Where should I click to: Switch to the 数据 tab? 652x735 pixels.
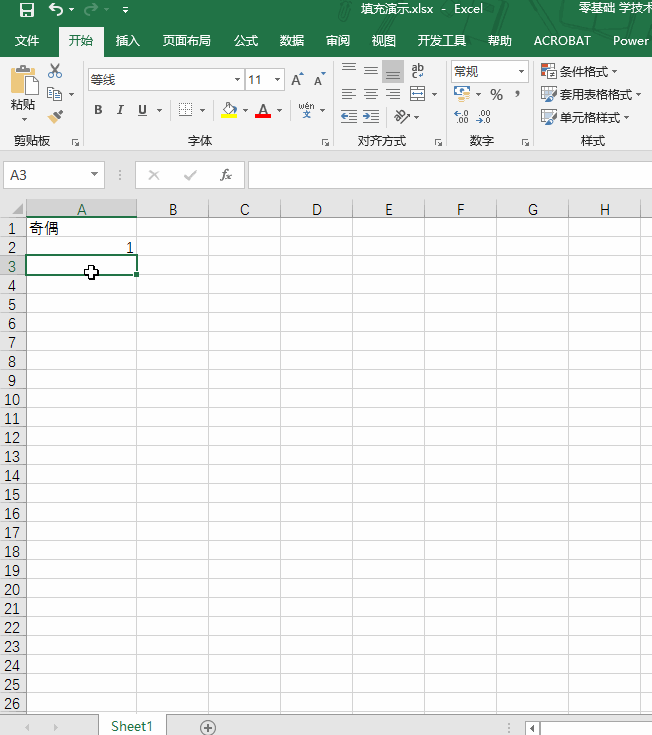click(x=292, y=41)
